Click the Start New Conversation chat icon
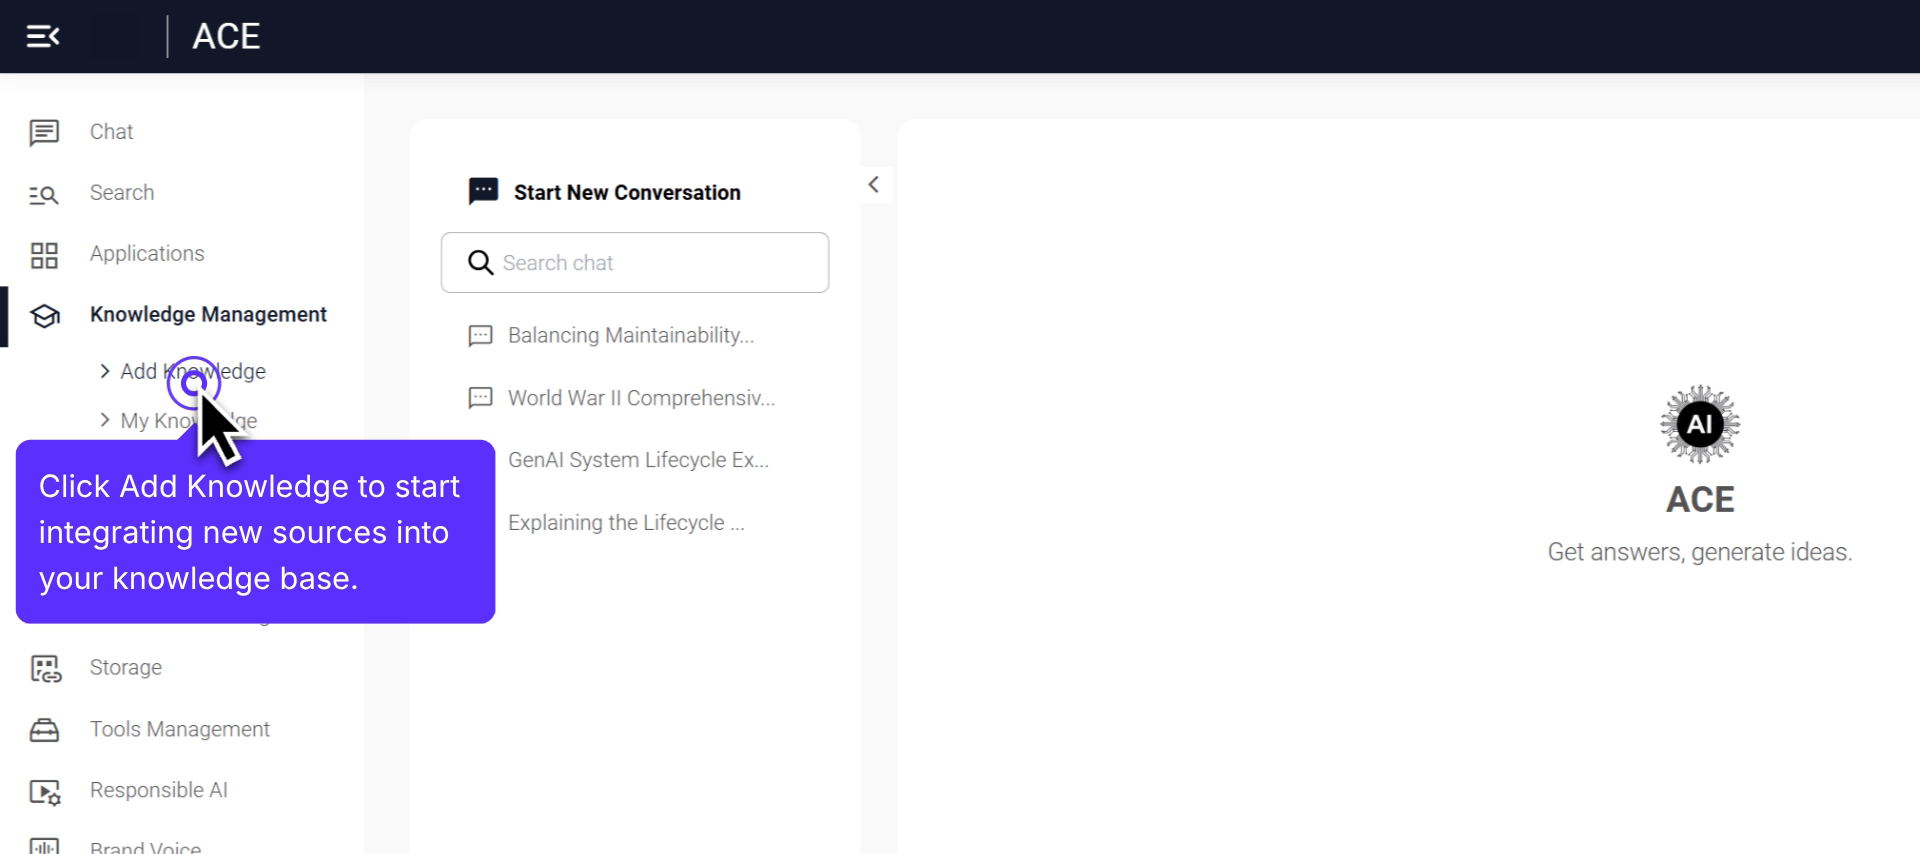 (x=483, y=191)
